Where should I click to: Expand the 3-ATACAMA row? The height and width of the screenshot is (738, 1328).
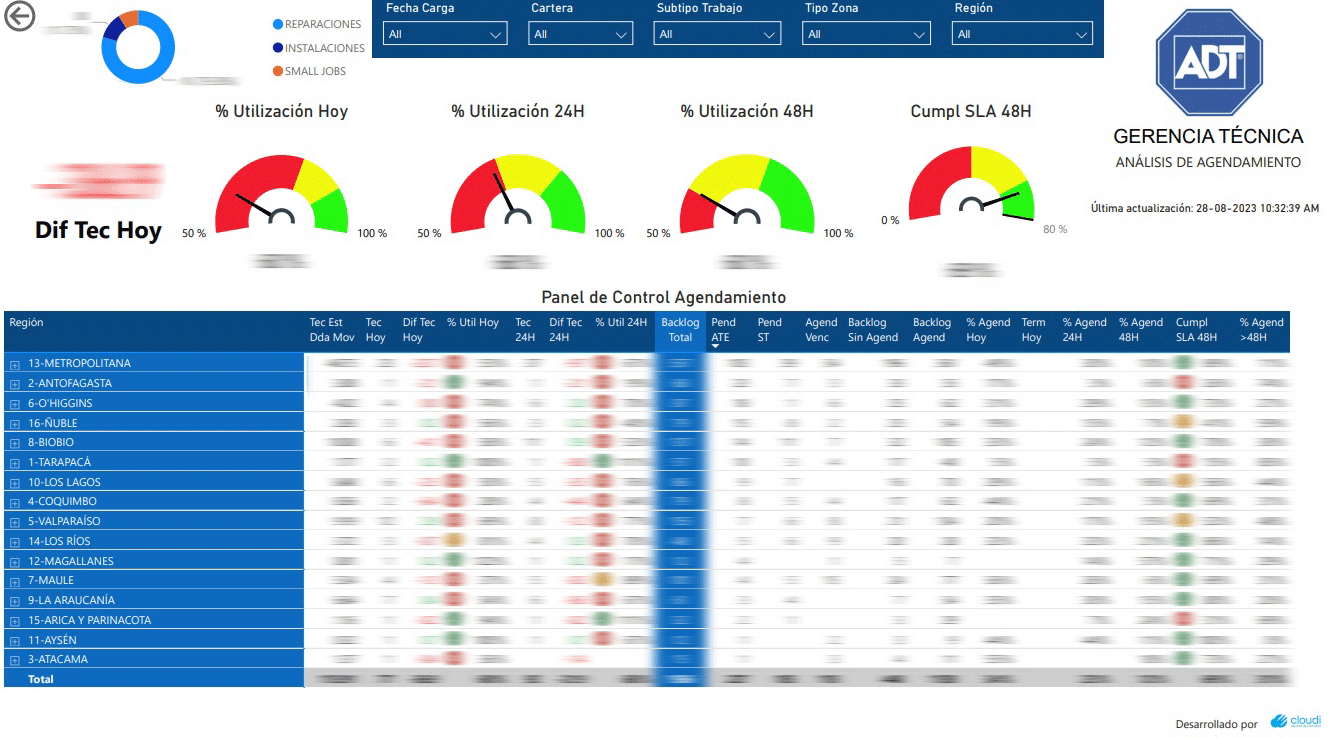click(15, 660)
